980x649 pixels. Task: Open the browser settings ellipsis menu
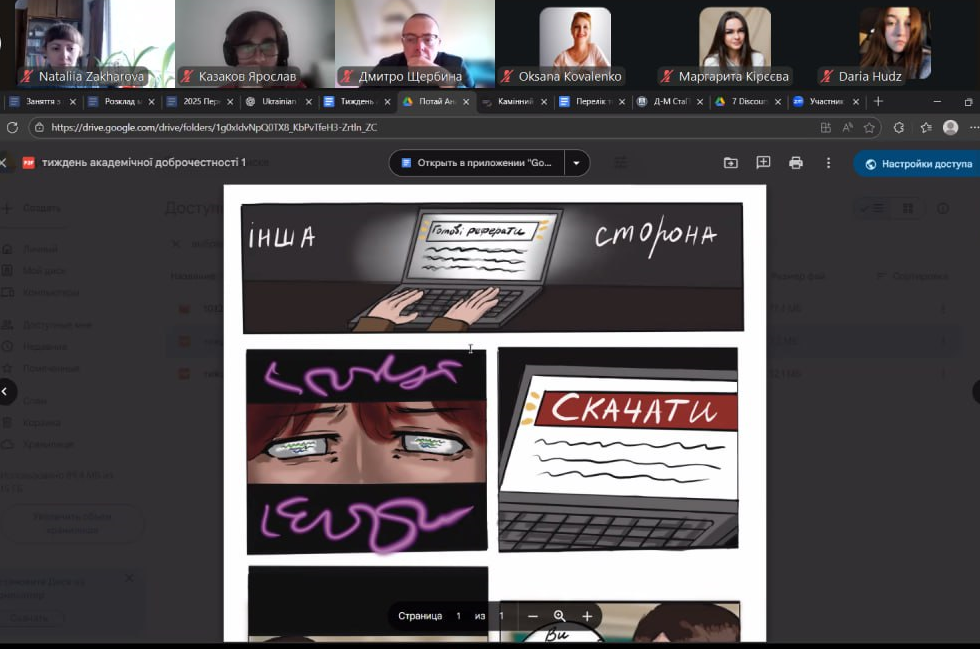point(973,127)
